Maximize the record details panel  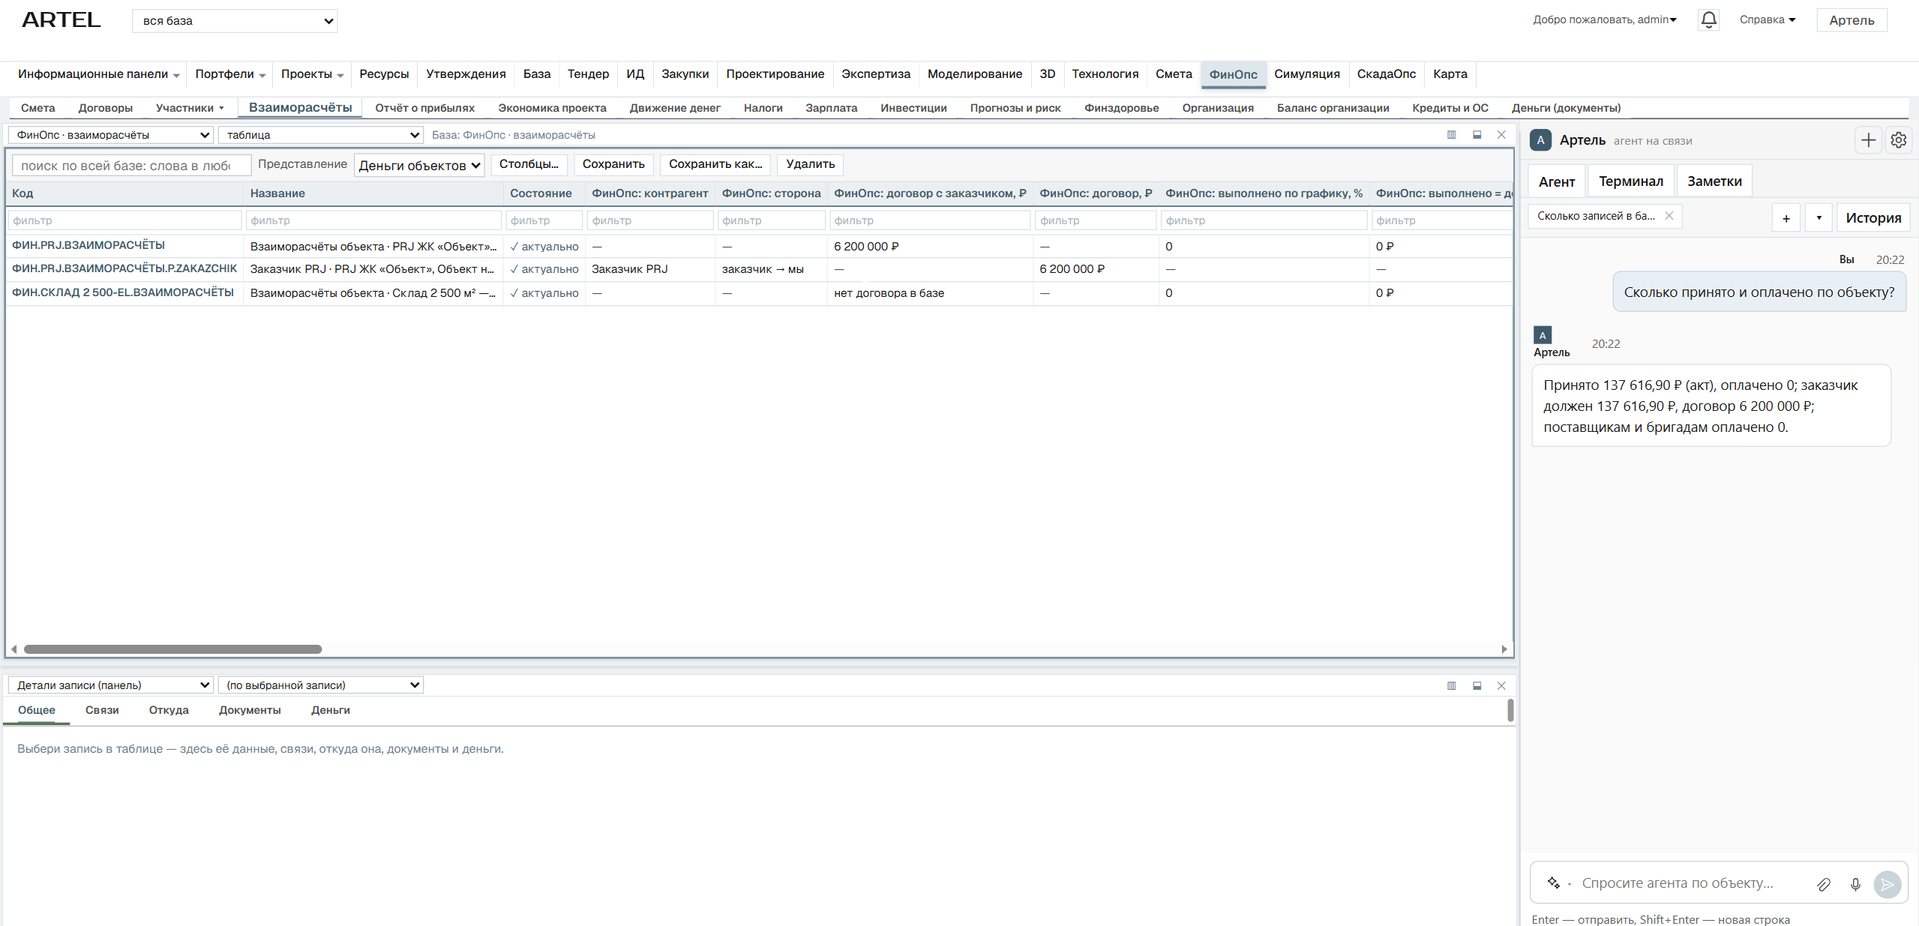(x=1477, y=686)
